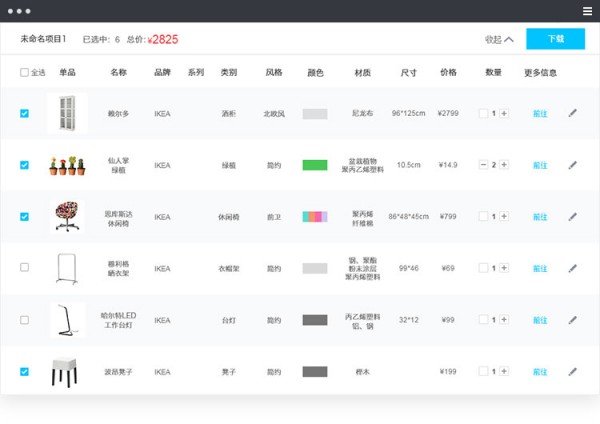The height and width of the screenshot is (424, 600).
Task: Click edit pencil for 穆利格晒衣架 row
Action: click(573, 268)
